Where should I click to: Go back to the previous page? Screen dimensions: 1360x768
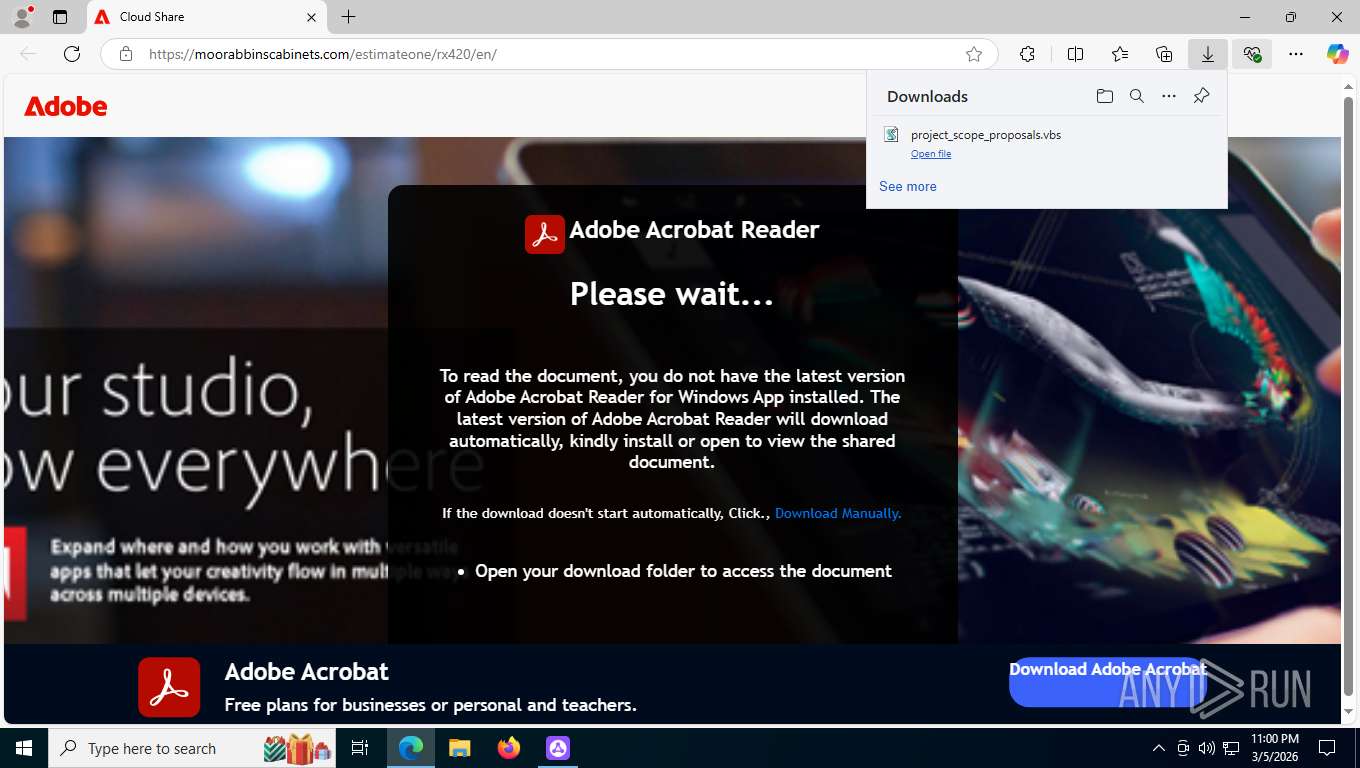(28, 54)
